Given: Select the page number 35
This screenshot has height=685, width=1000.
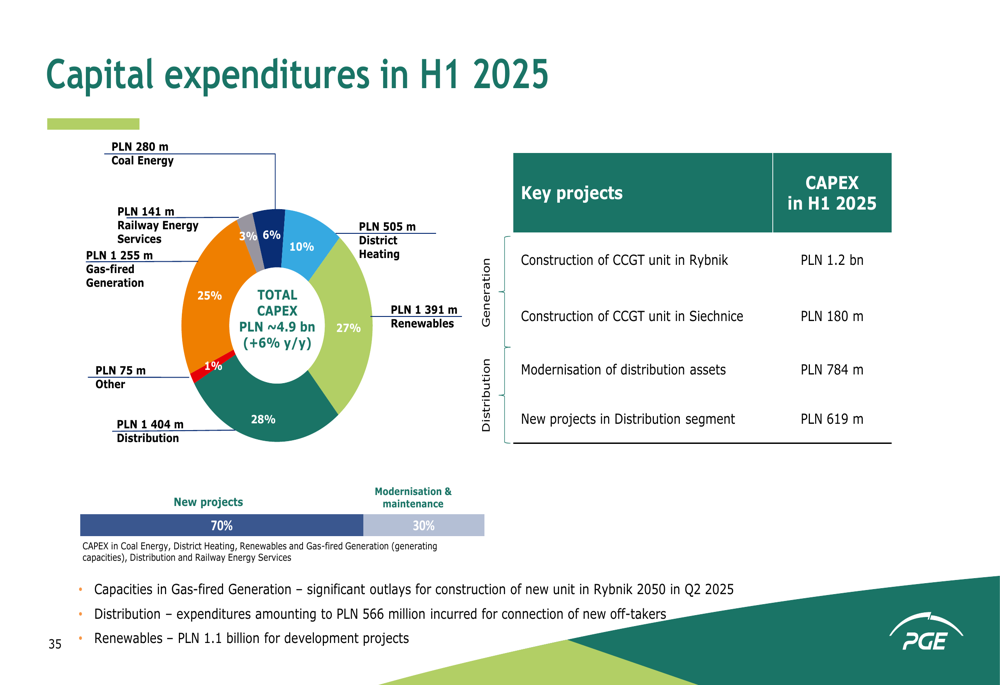Looking at the screenshot, I should pyautogui.click(x=55, y=645).
